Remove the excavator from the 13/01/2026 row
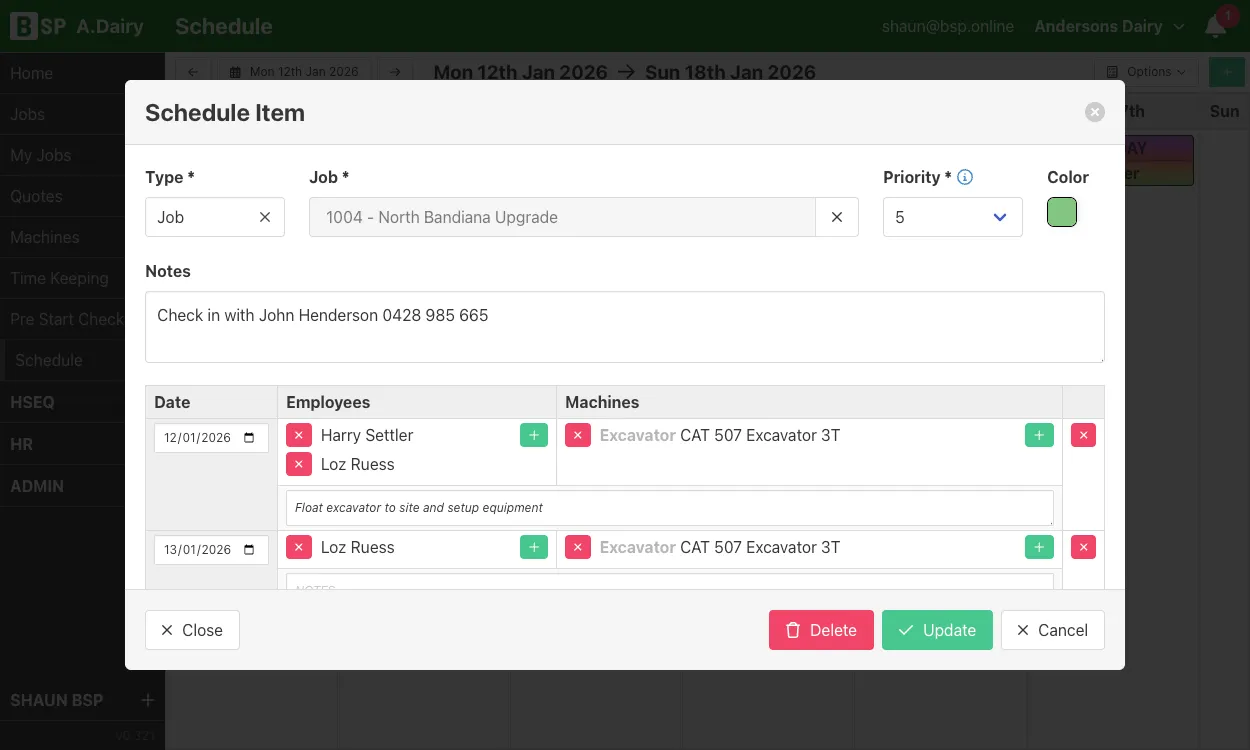 (x=577, y=547)
